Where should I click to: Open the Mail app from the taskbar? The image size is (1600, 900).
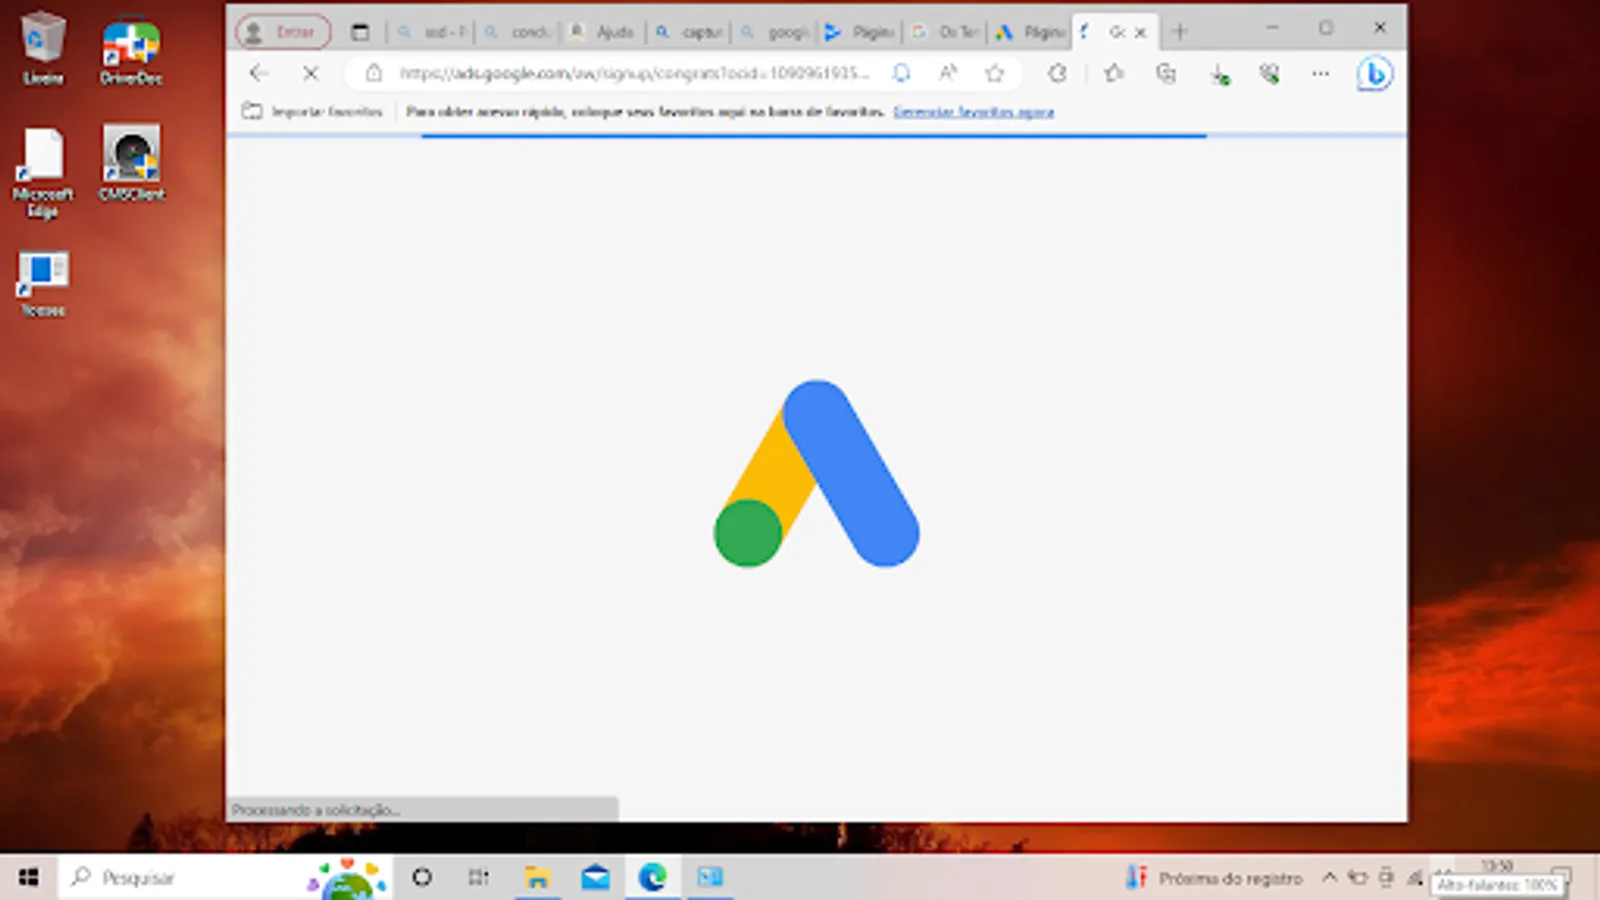(595, 877)
